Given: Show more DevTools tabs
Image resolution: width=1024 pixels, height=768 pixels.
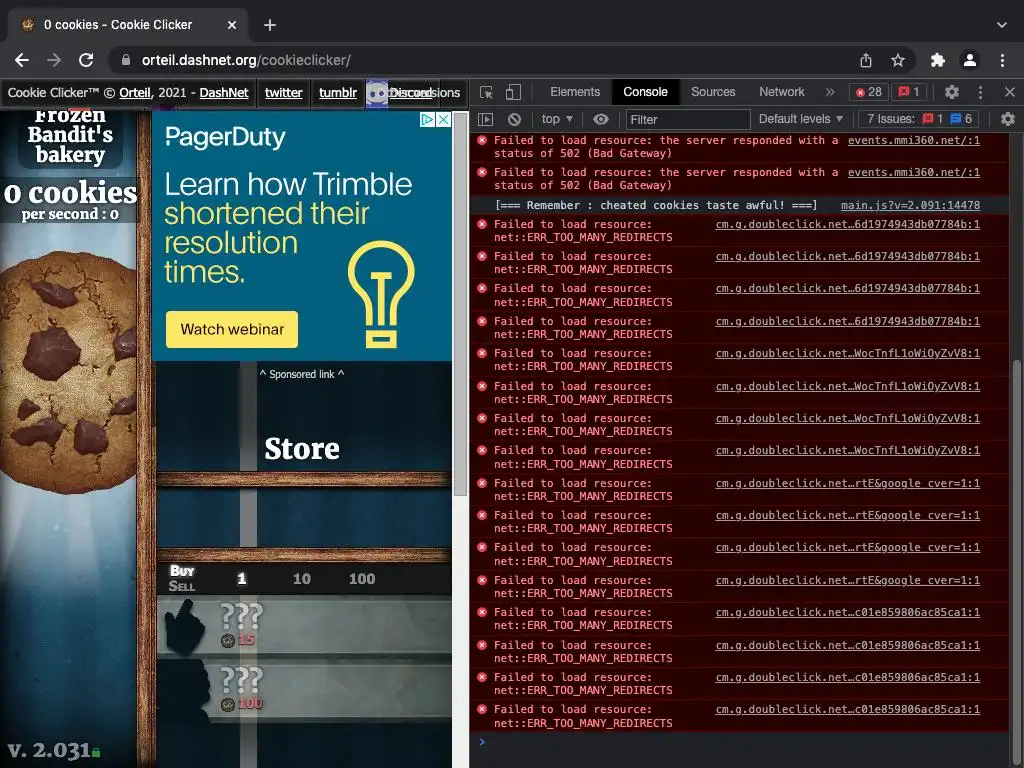Looking at the screenshot, I should 830,92.
